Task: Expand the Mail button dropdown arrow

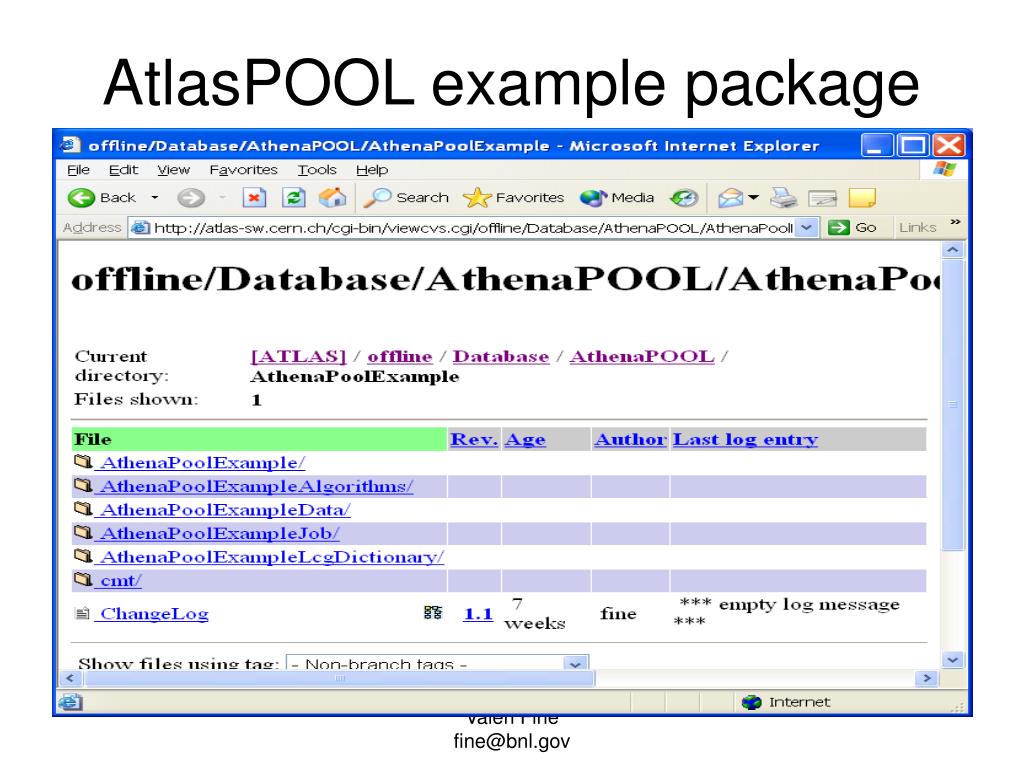Action: tap(754, 197)
